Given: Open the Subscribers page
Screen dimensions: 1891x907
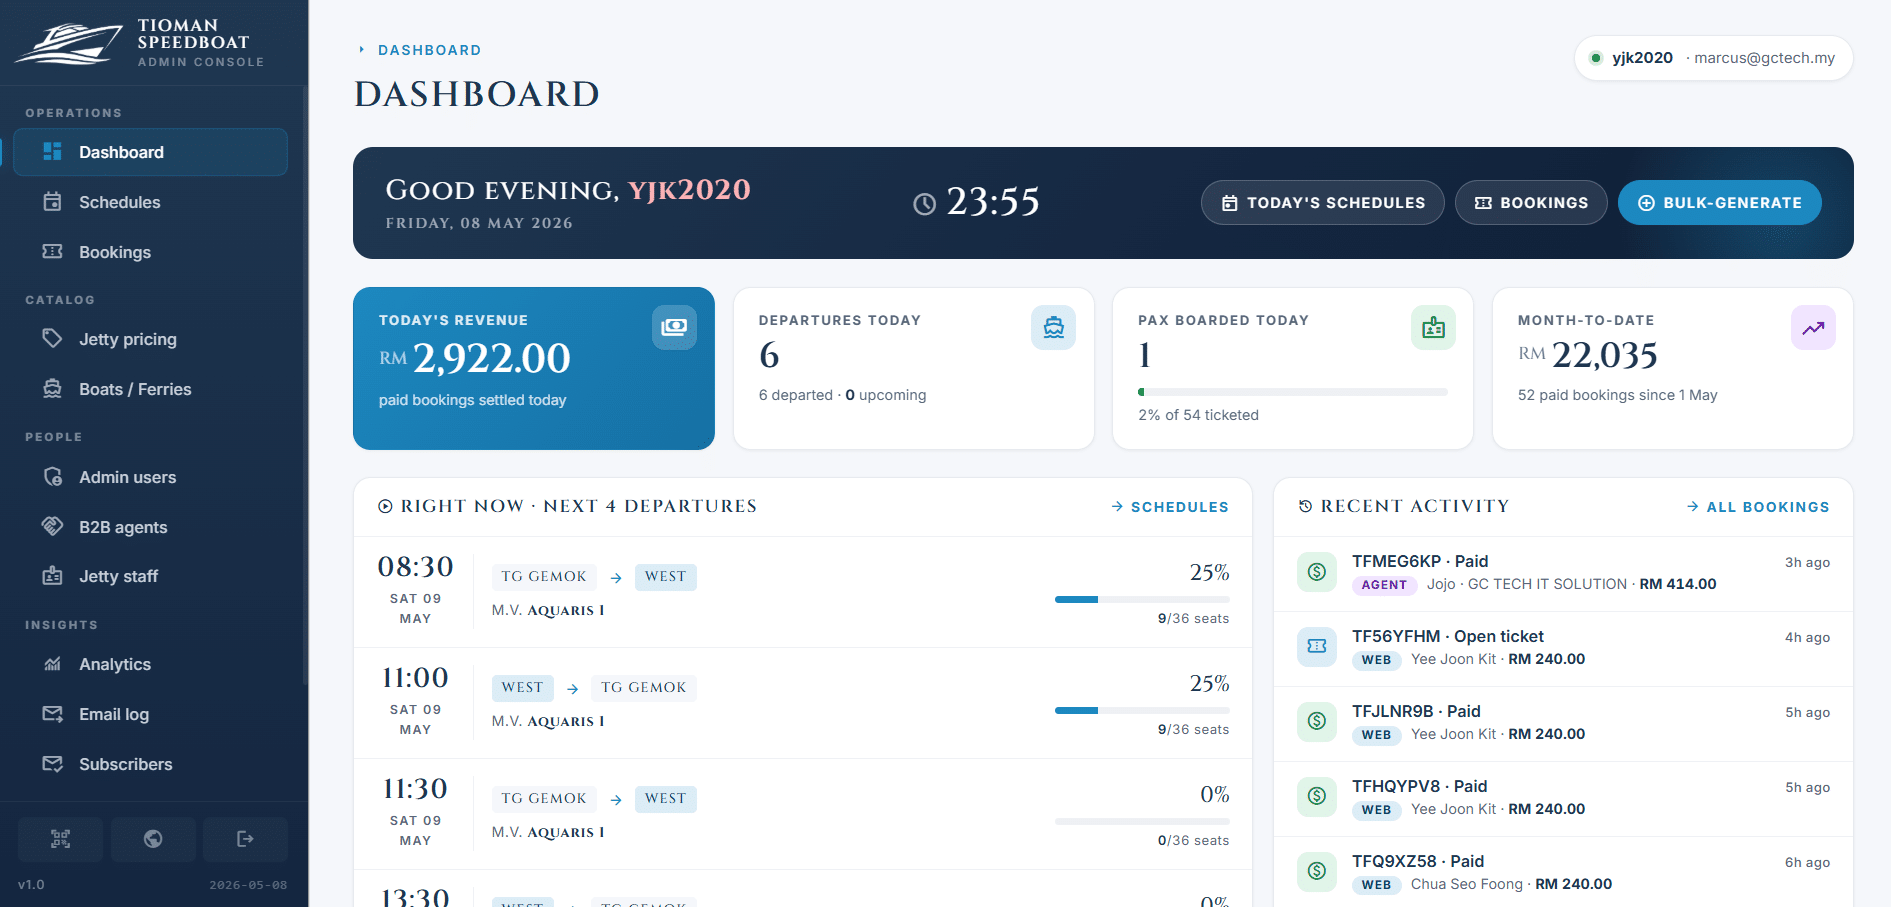Looking at the screenshot, I should pyautogui.click(x=150, y=764).
